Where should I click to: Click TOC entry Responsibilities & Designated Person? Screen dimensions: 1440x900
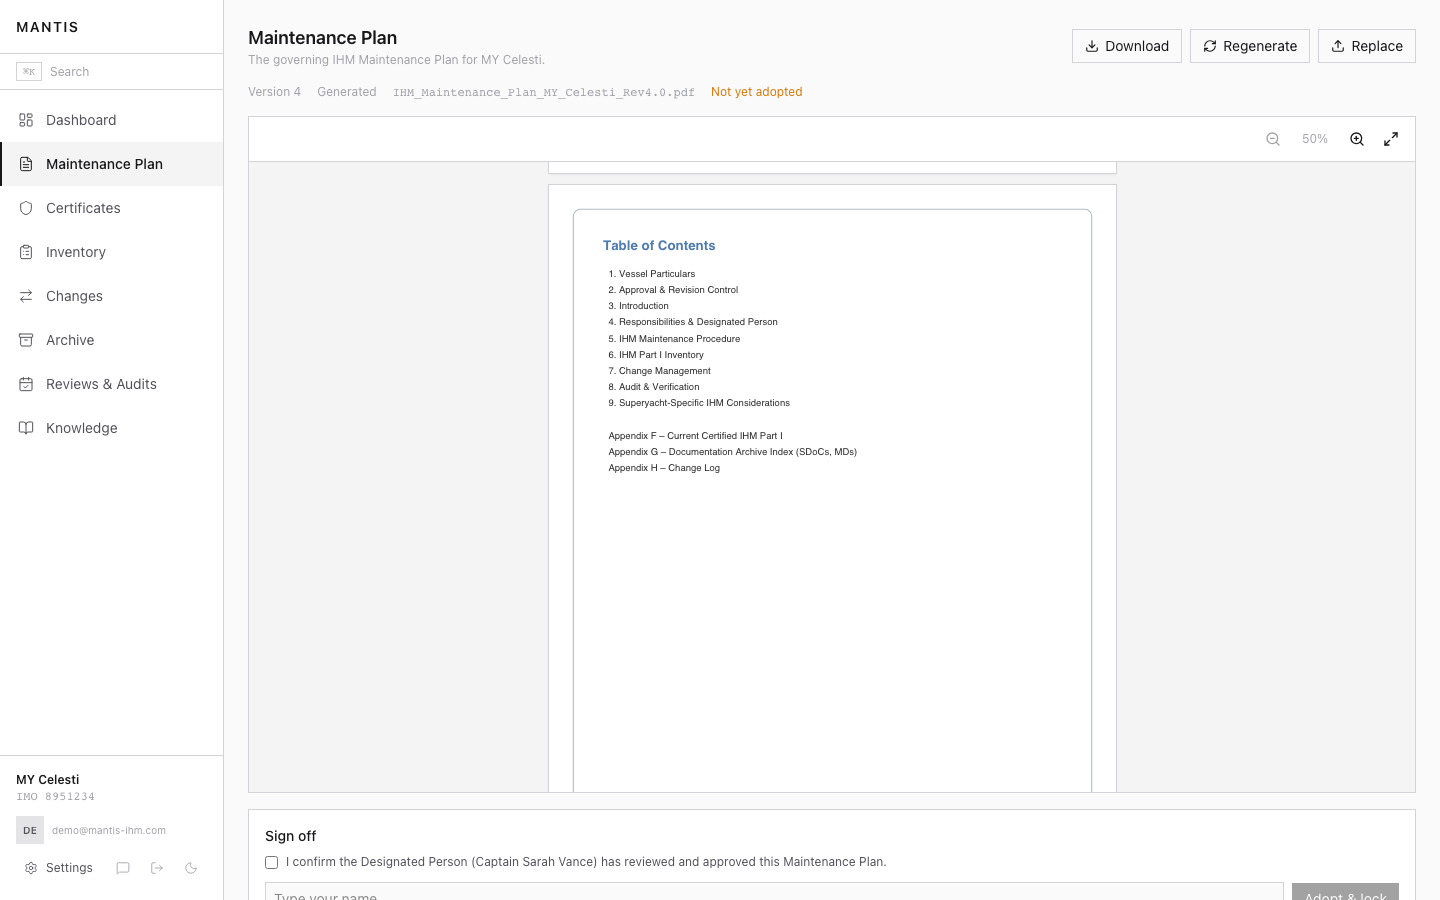[x=693, y=322]
